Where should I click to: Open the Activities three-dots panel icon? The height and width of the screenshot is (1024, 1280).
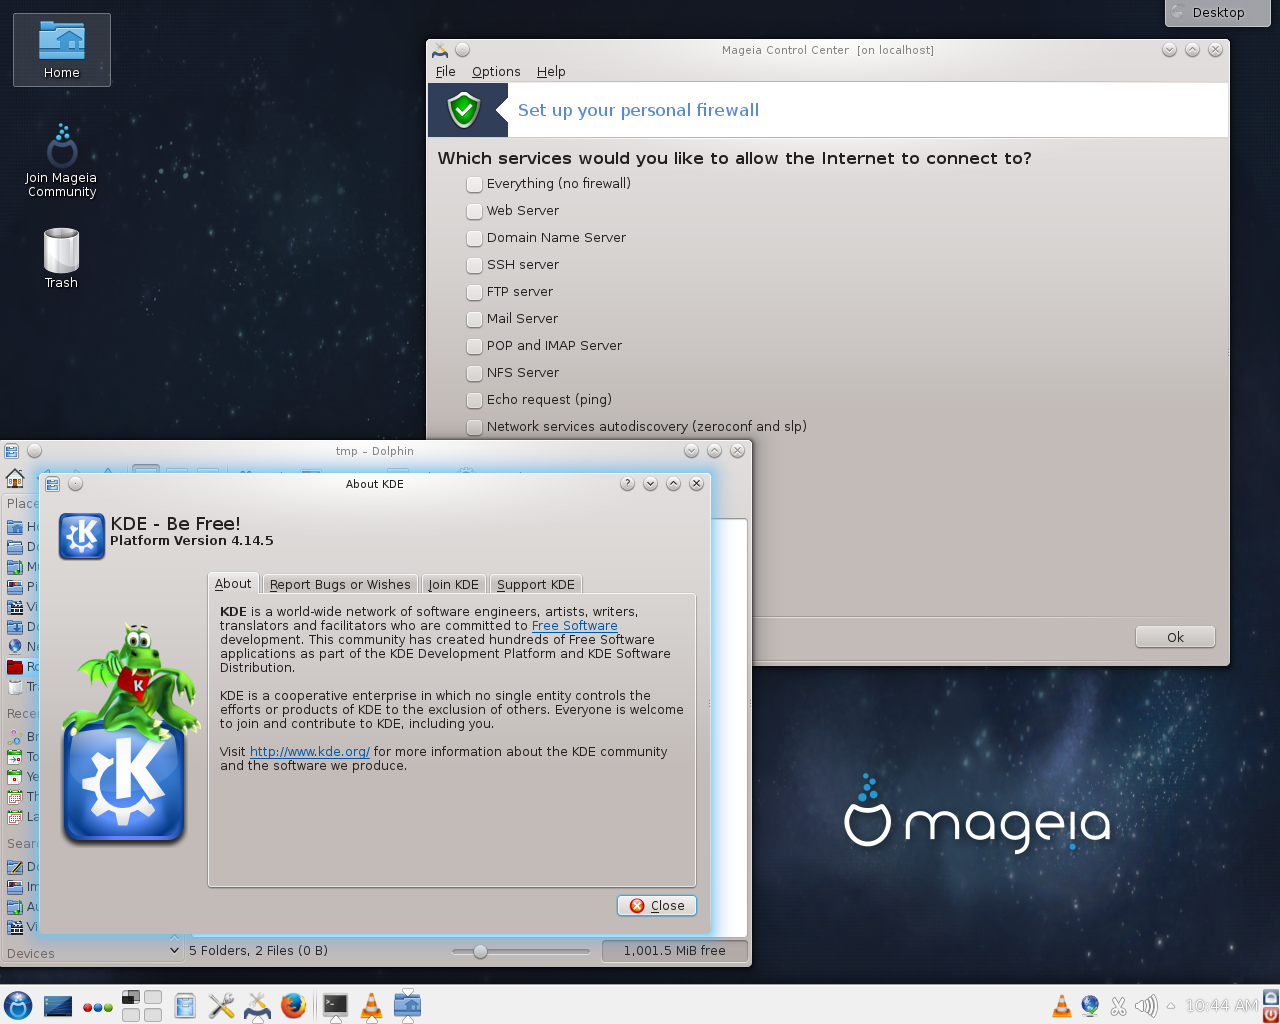pos(97,1007)
